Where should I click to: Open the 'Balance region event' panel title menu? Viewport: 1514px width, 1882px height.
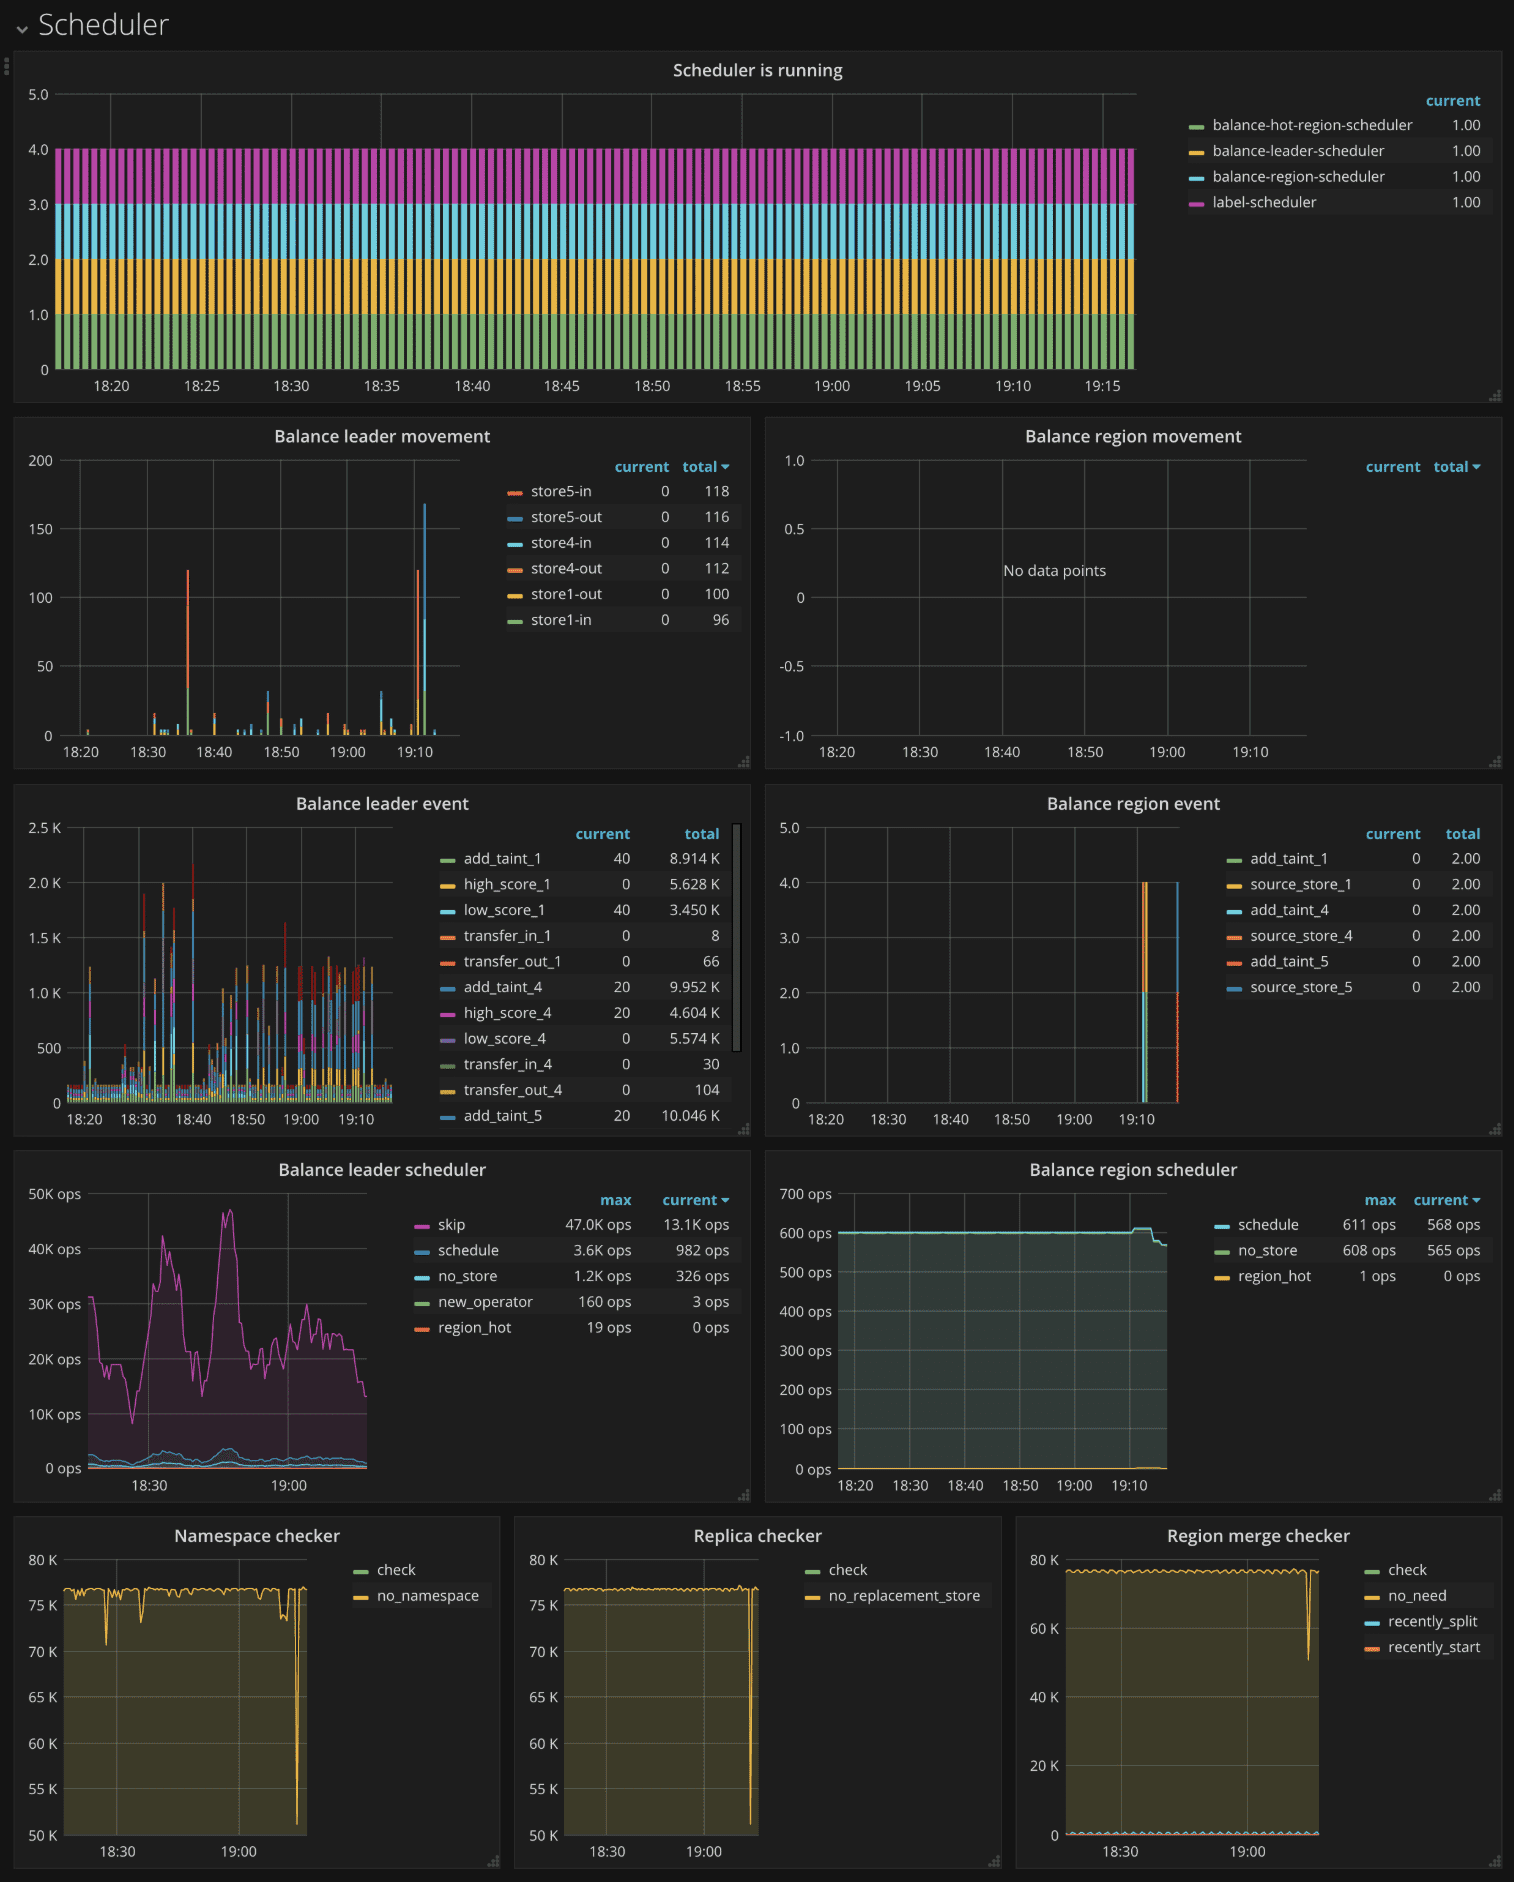point(1132,804)
